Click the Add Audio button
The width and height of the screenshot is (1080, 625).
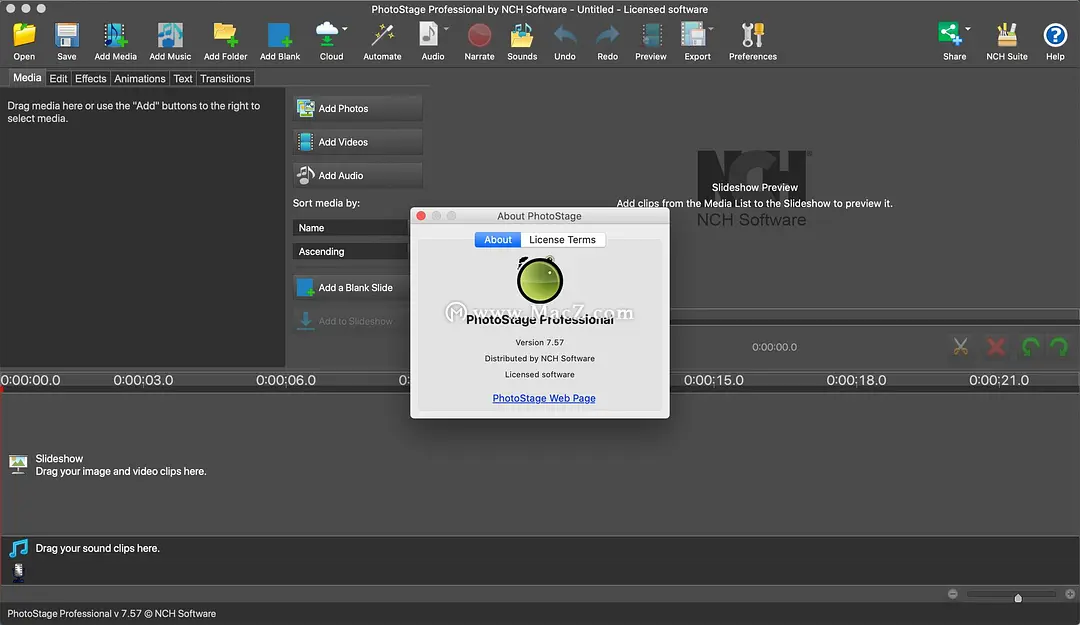pyautogui.click(x=357, y=176)
